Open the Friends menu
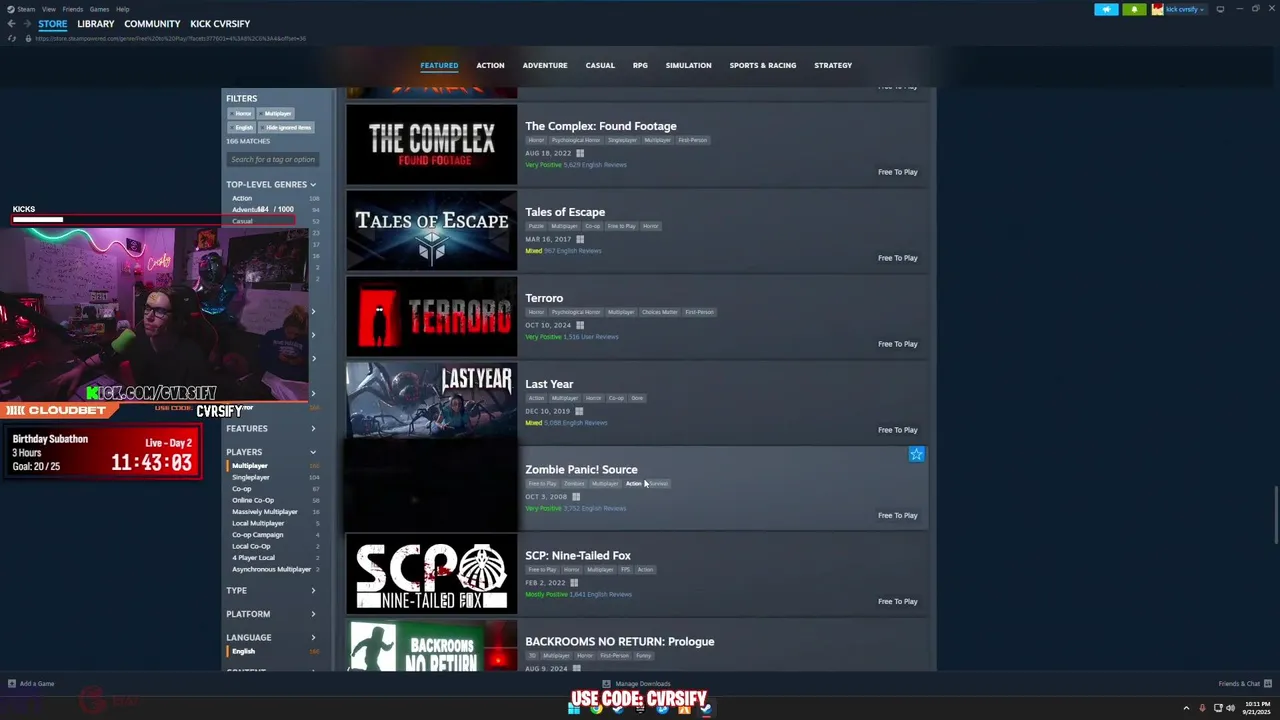Screen dimensions: 1280x720 click(72, 9)
